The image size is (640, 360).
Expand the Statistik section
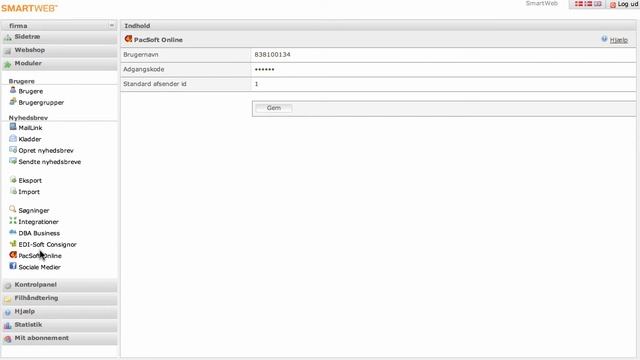(60, 325)
